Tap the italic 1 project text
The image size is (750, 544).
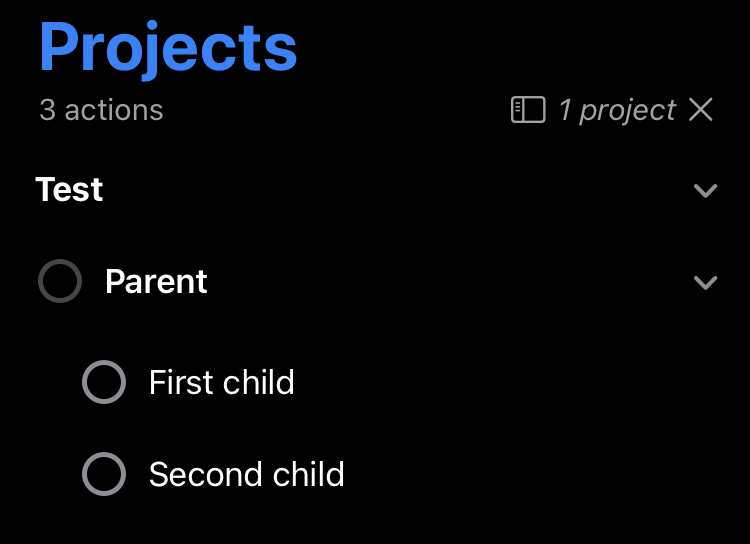[x=618, y=111]
